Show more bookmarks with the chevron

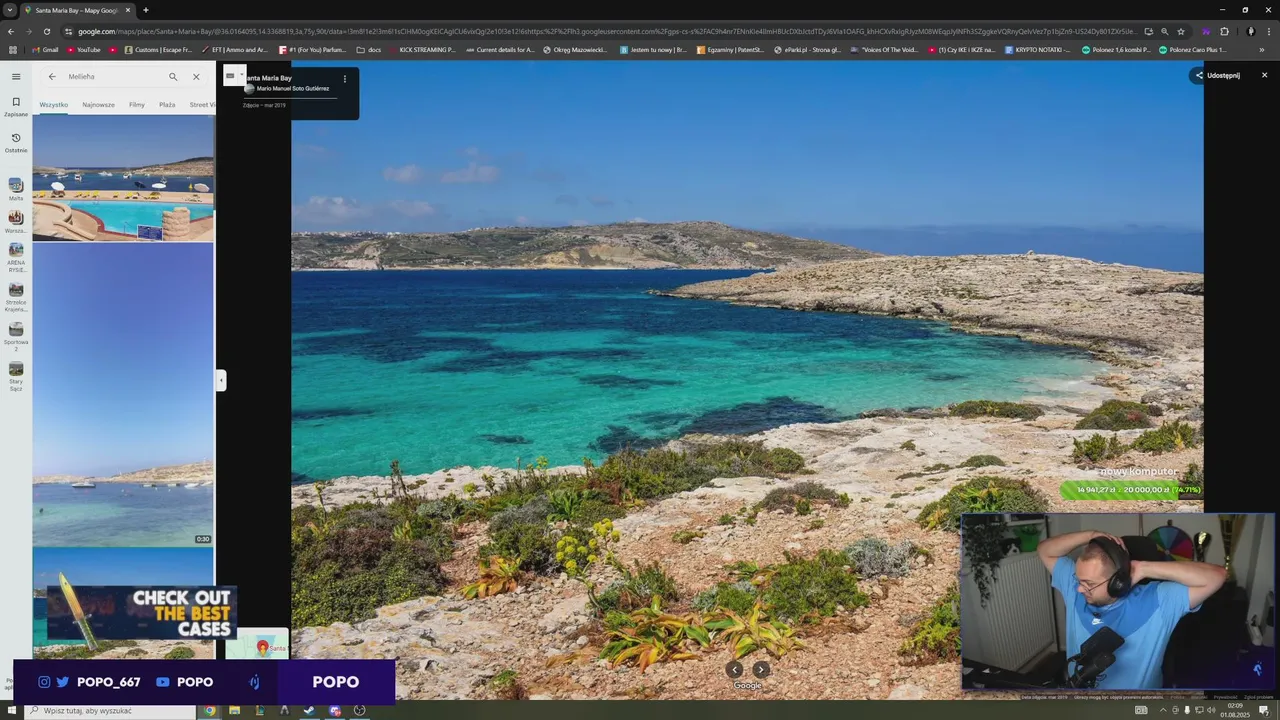coord(1260,49)
